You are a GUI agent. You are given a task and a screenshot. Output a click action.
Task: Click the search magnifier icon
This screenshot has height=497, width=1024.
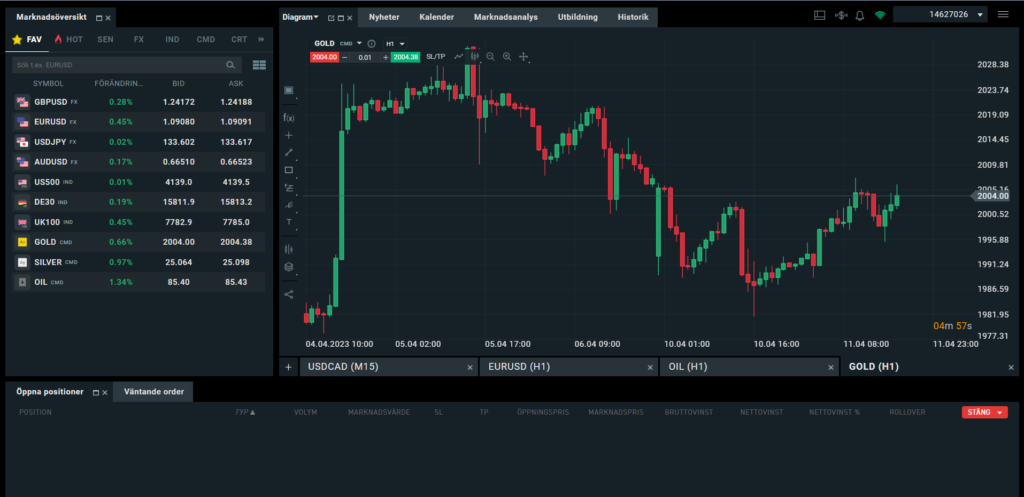pyautogui.click(x=231, y=65)
